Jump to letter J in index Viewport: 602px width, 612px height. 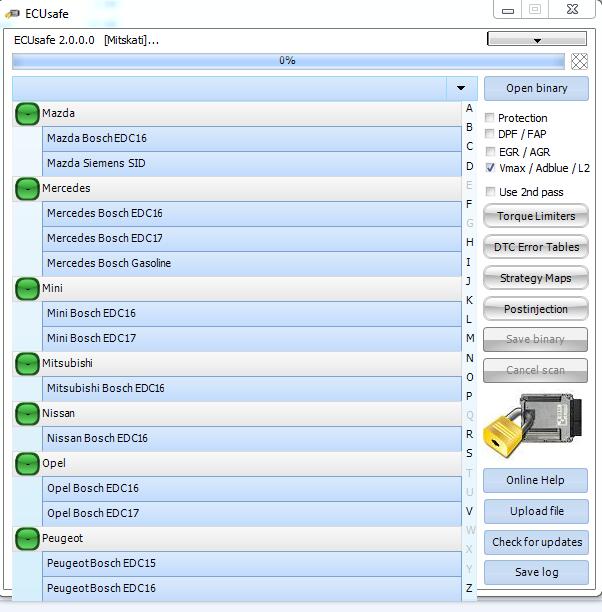coord(469,281)
